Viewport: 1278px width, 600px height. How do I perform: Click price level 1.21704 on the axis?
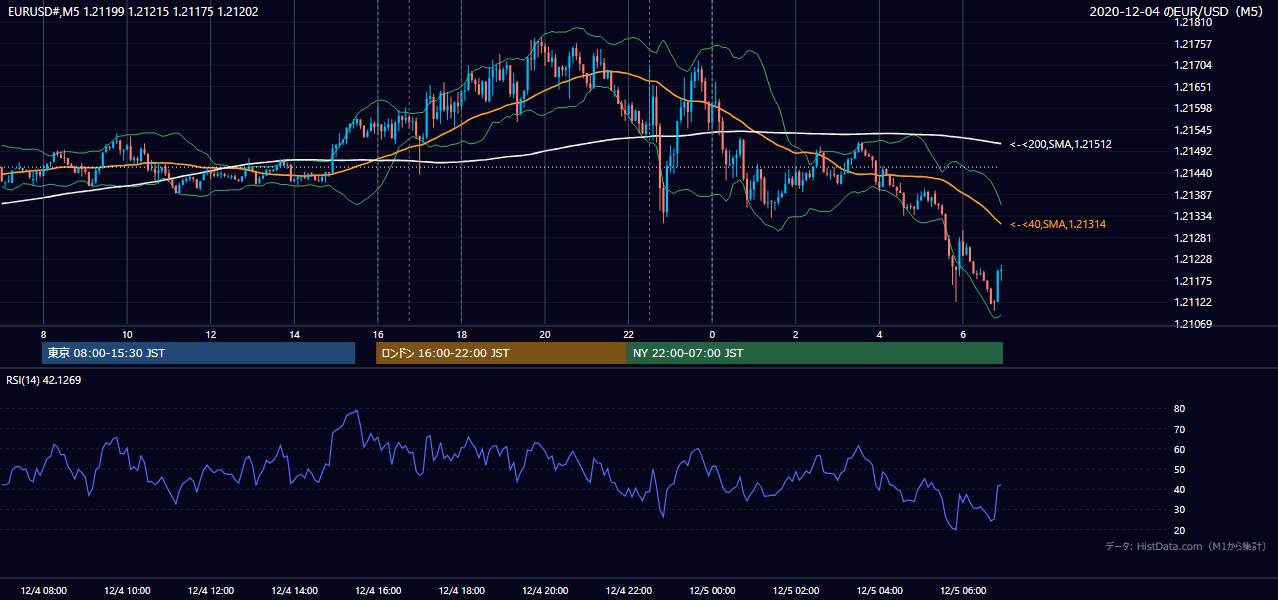tap(1193, 65)
